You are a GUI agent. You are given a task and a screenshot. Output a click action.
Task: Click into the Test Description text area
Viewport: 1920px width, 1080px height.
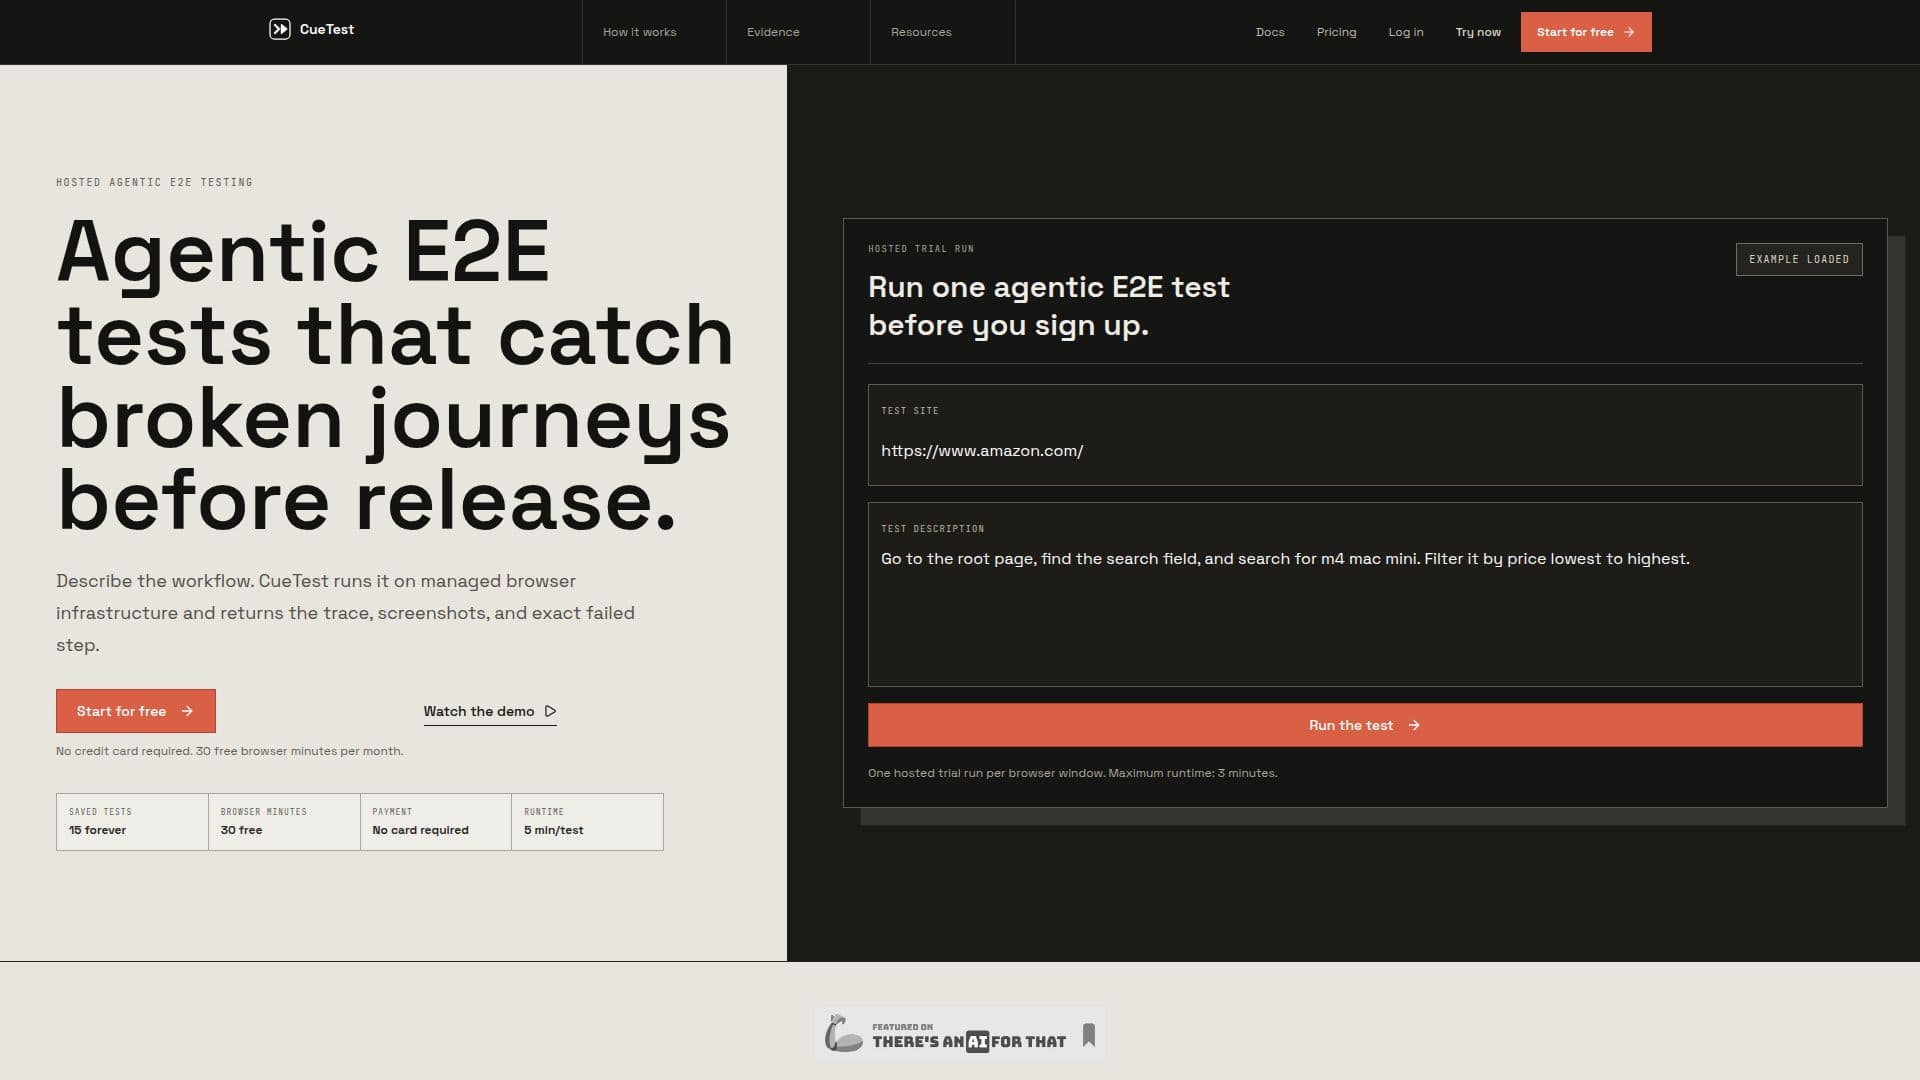tap(1365, 594)
